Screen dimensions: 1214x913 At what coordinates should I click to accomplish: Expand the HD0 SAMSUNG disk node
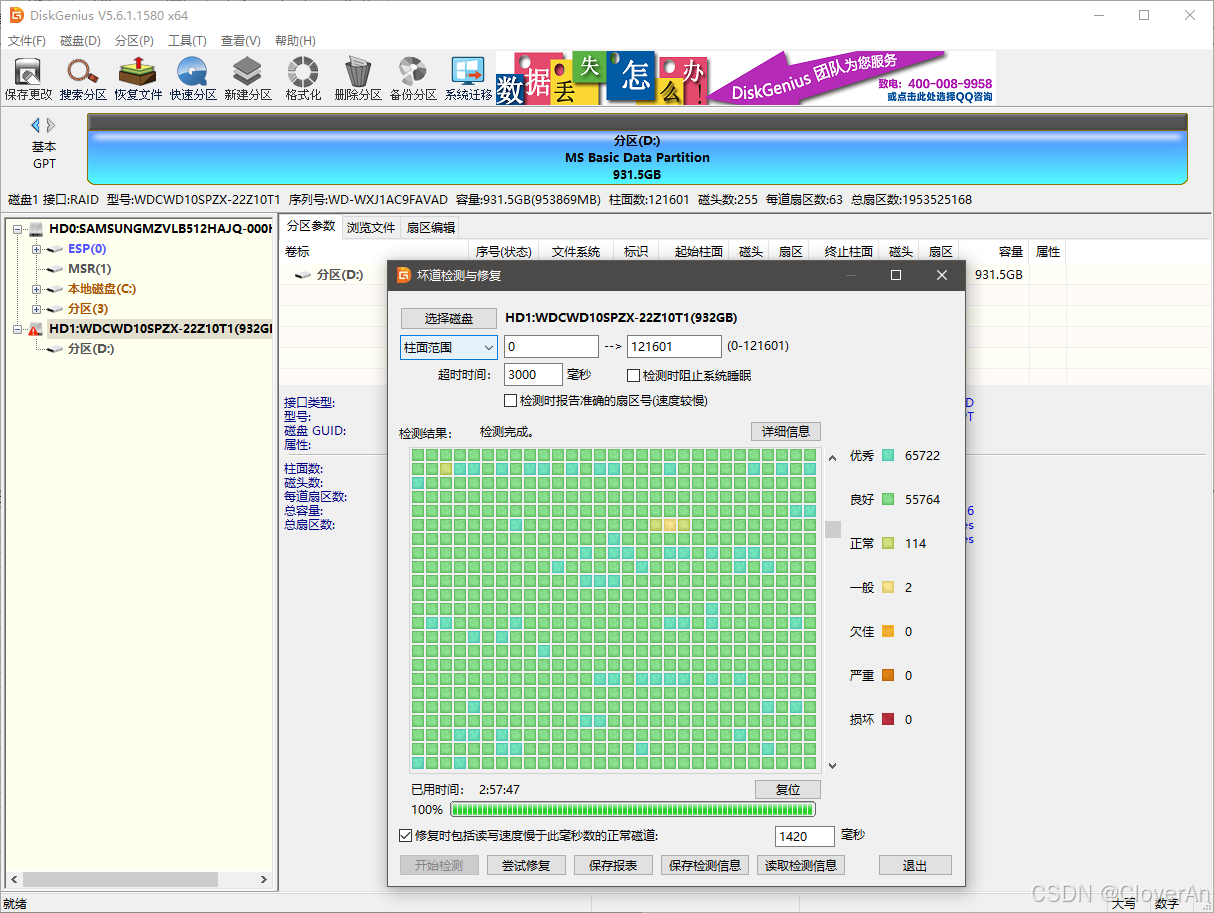click(18, 229)
